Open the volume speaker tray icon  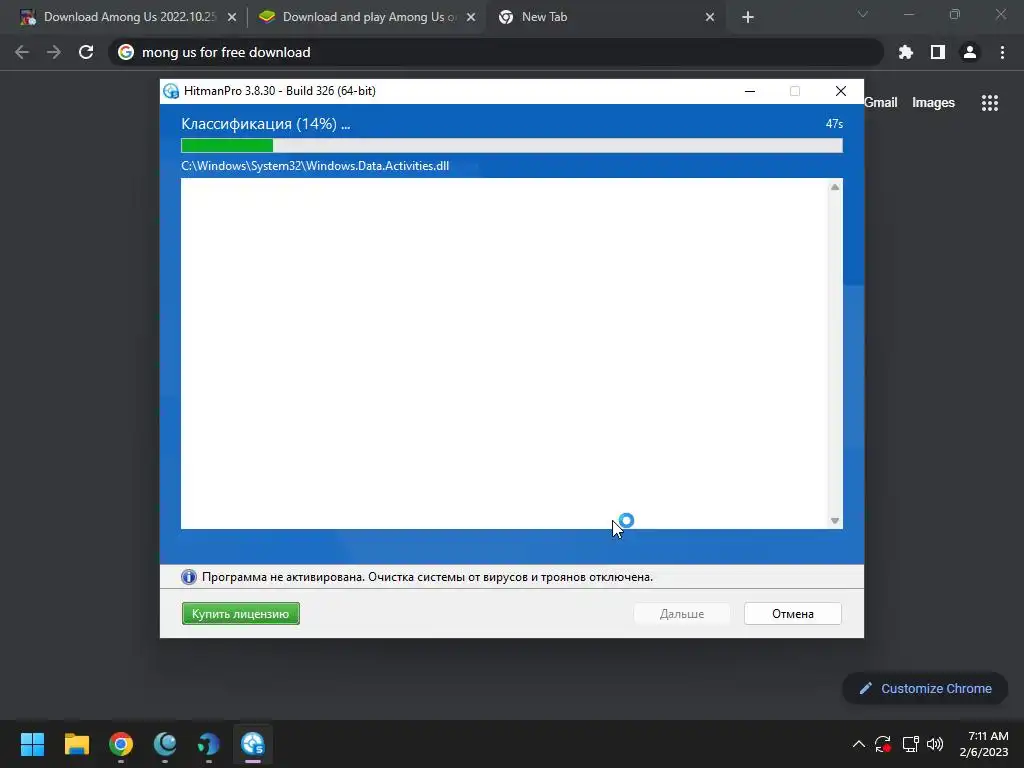[x=935, y=744]
